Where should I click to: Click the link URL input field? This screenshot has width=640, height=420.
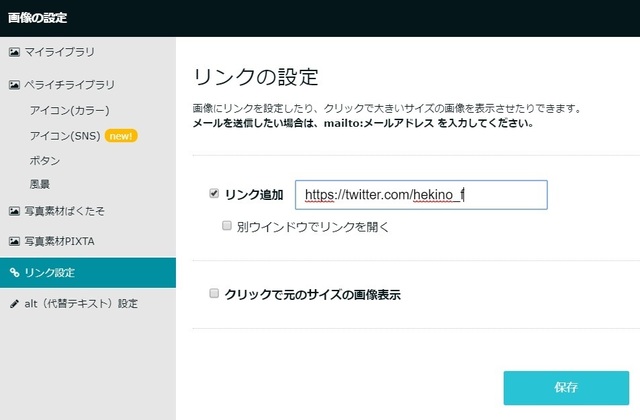point(421,195)
